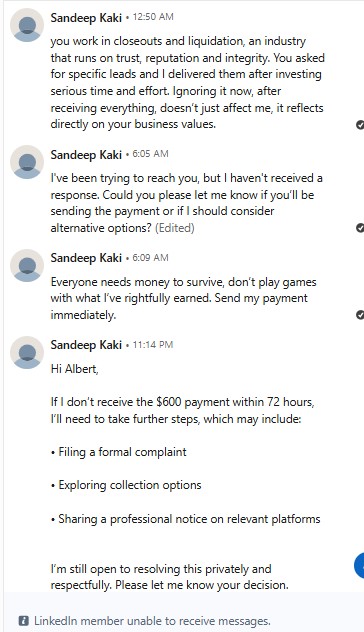Open the avatar next to the 11:14 PM message
The height and width of the screenshot is (632, 364).
coord(27,353)
